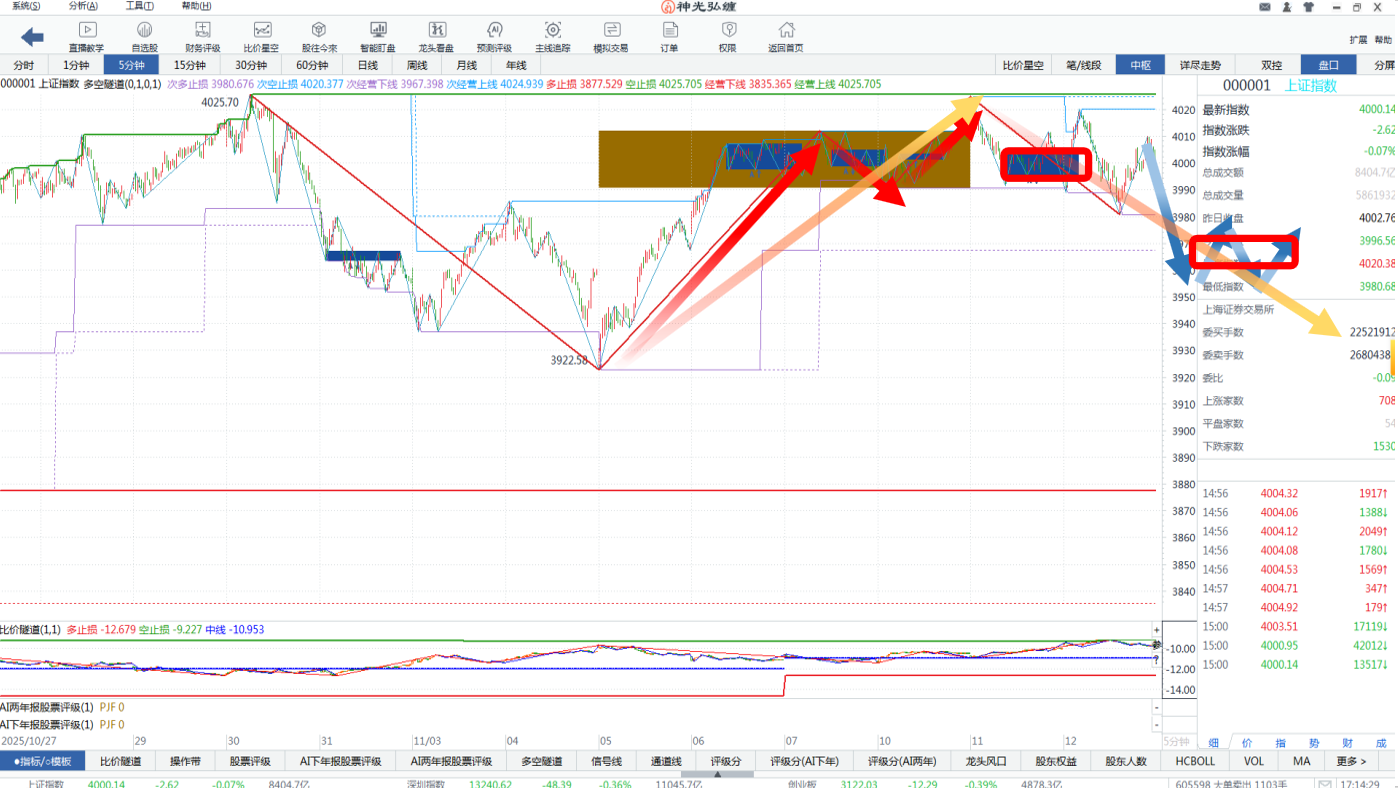This screenshot has height=788, width=1398.
Task: Select the HCBOLL indicator tab
Action: 1195,761
